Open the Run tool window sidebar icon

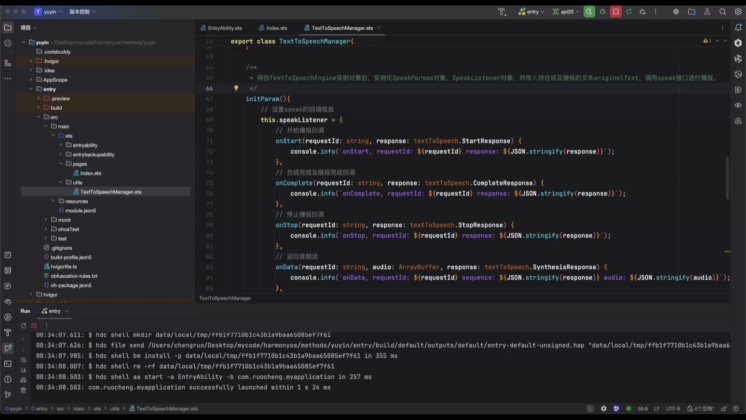(7, 348)
